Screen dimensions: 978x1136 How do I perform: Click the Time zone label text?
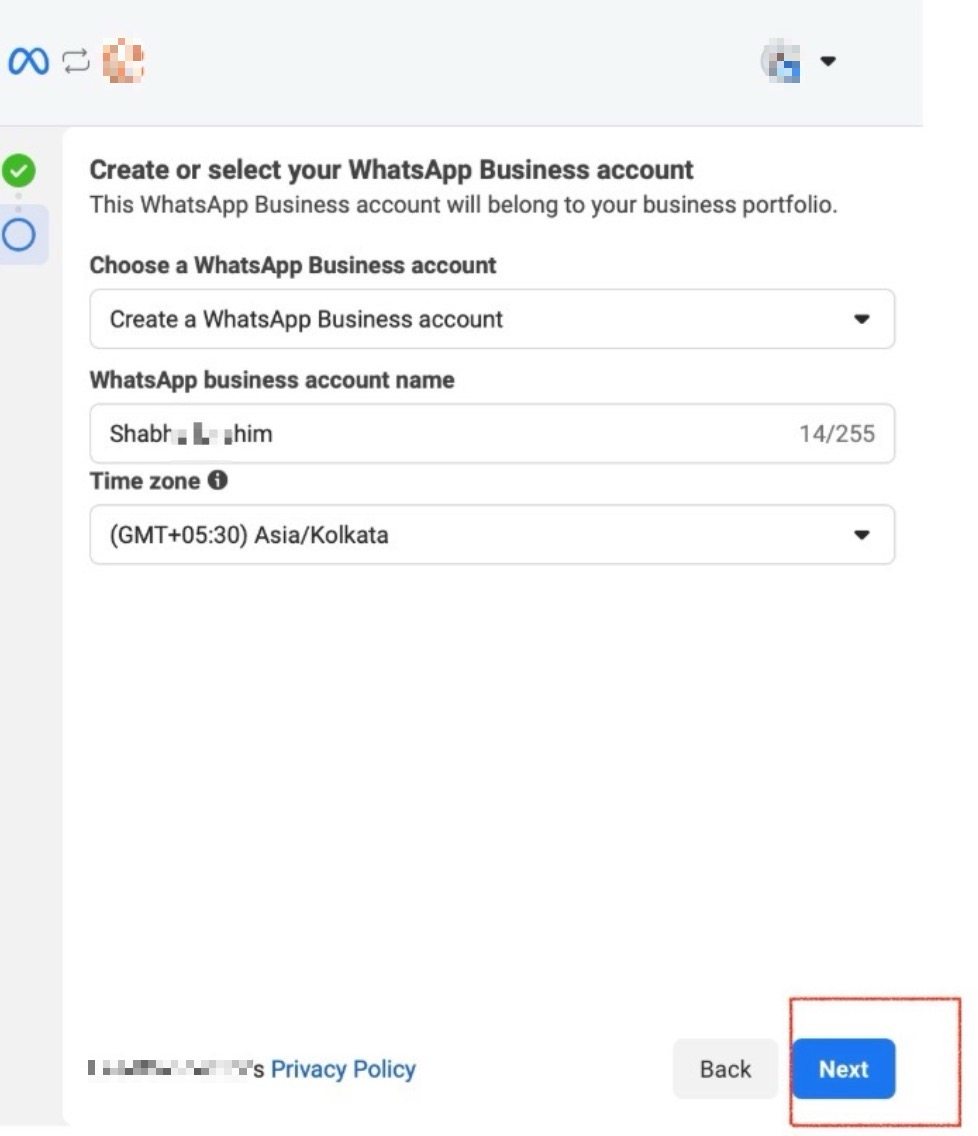145,481
